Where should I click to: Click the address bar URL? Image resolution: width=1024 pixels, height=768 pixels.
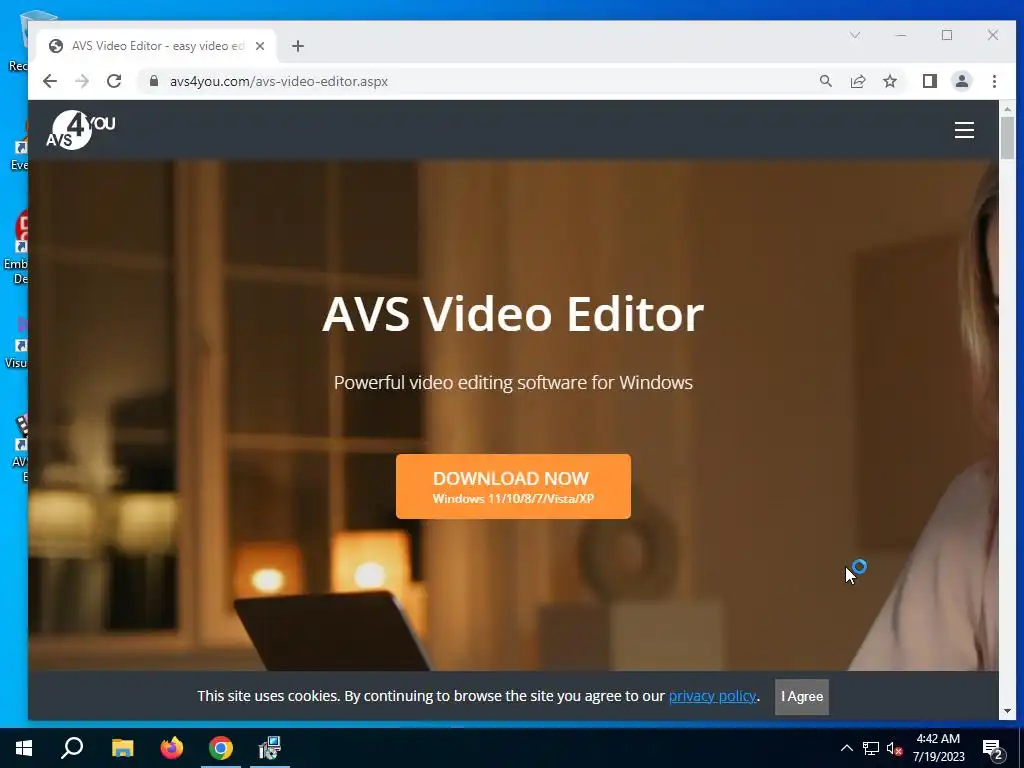(x=279, y=81)
